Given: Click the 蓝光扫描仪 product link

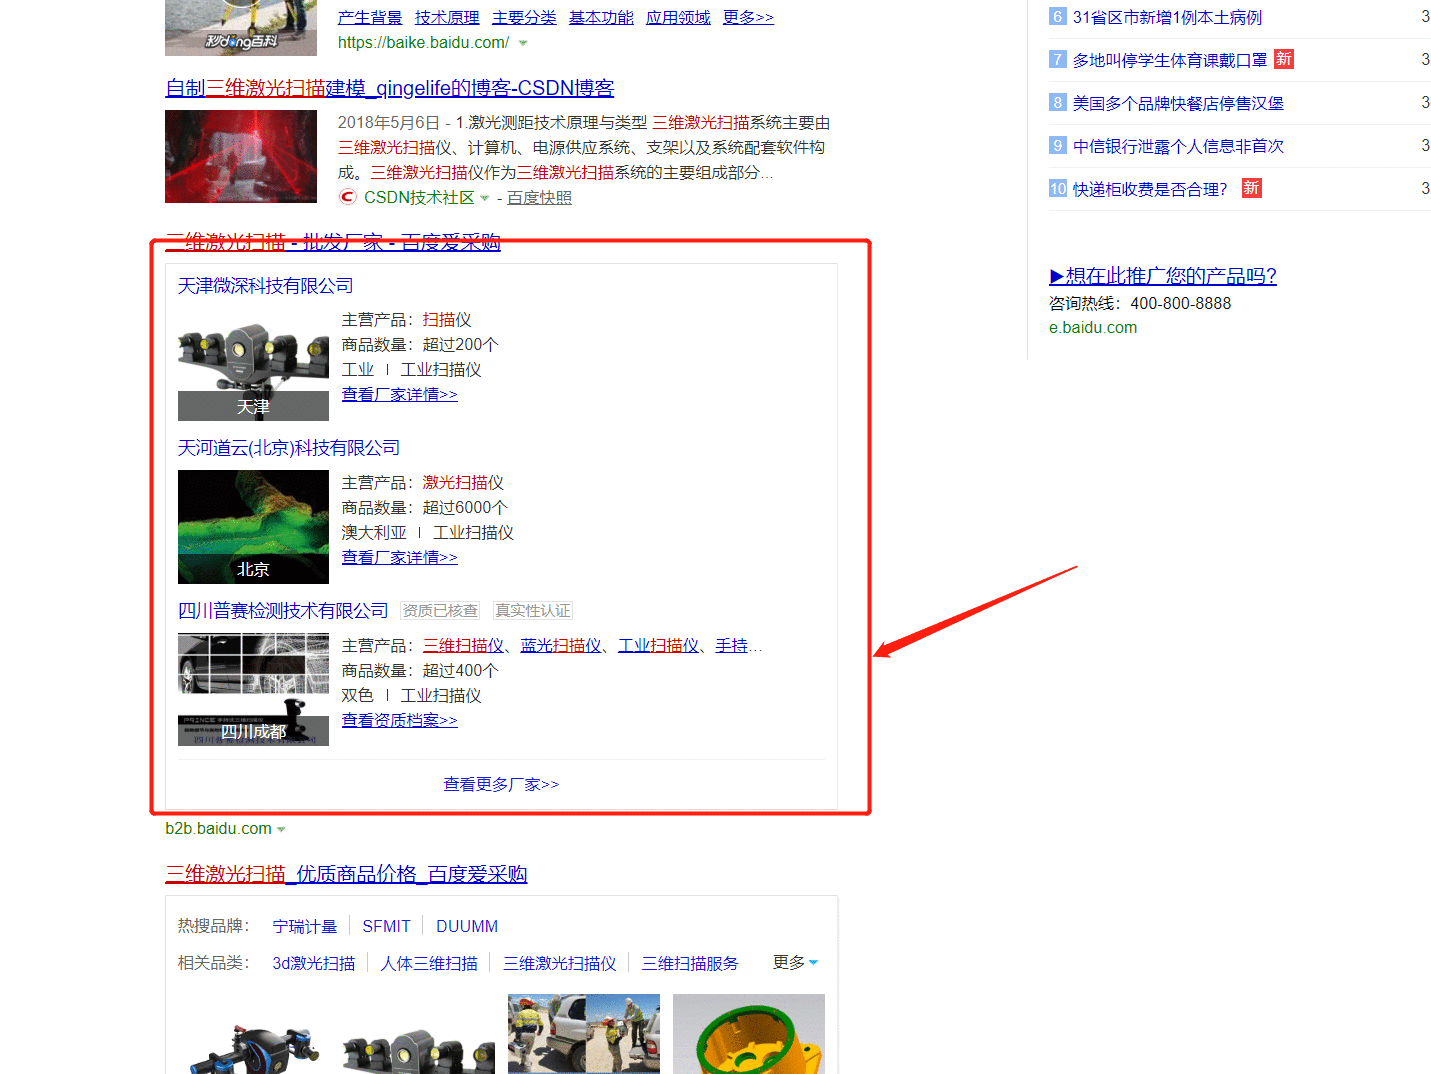Looking at the screenshot, I should [561, 646].
